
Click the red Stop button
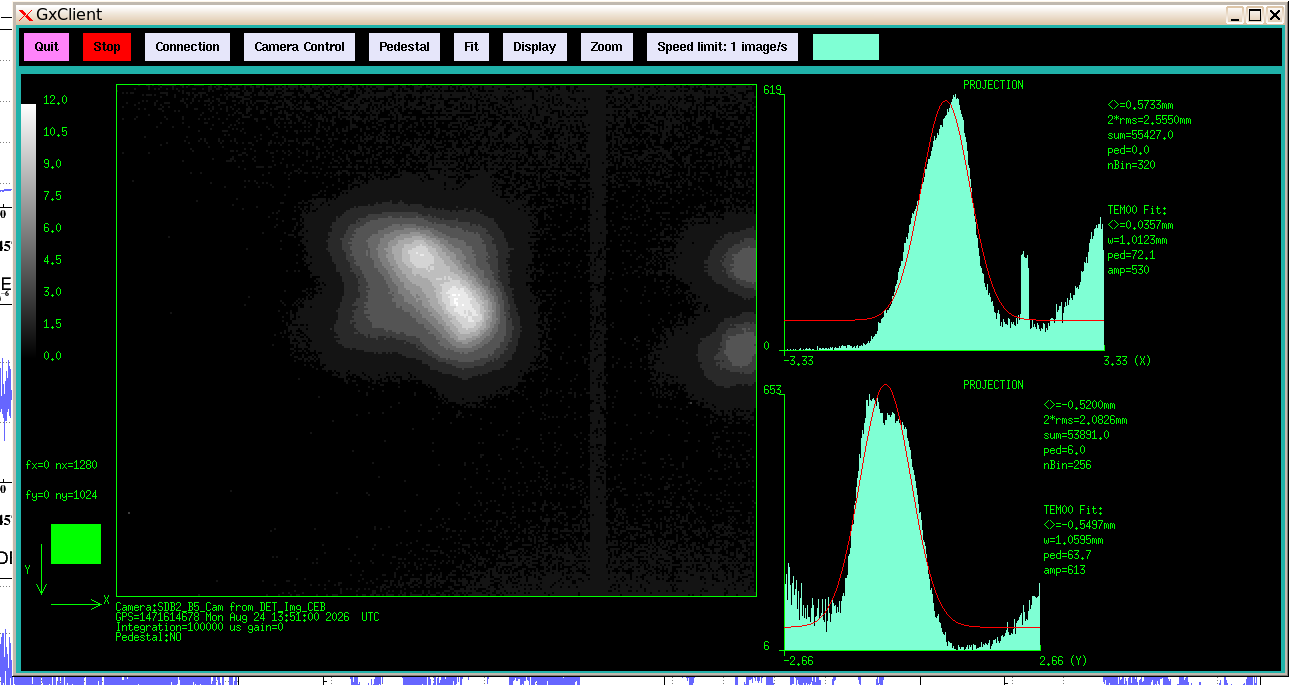click(107, 47)
